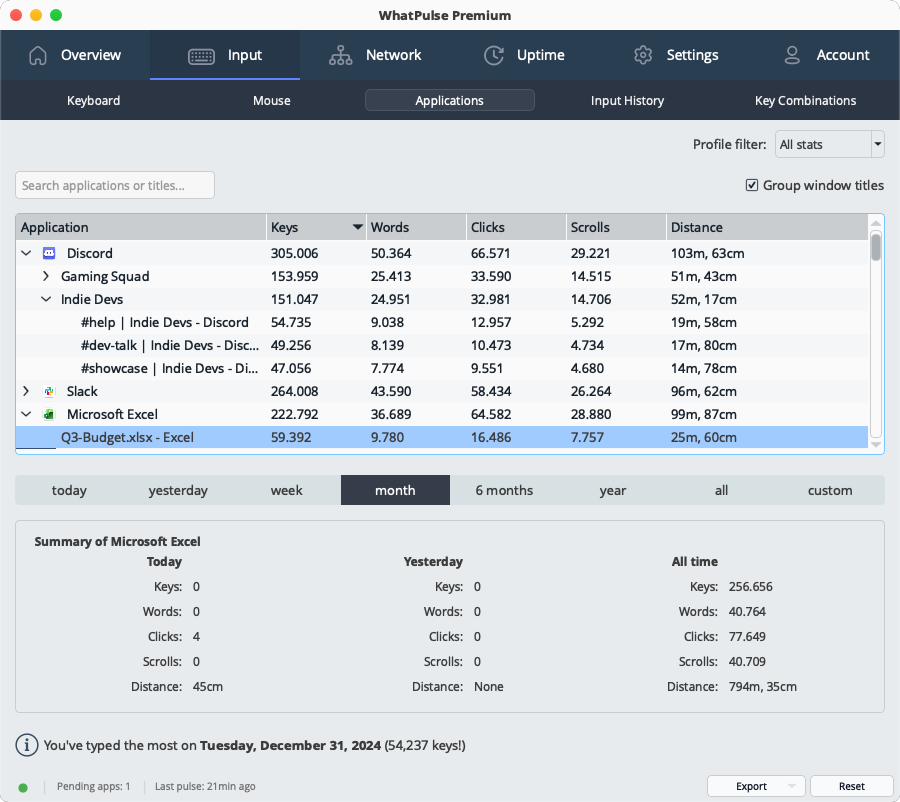Click the applications table scrollbar thumb

(x=876, y=246)
